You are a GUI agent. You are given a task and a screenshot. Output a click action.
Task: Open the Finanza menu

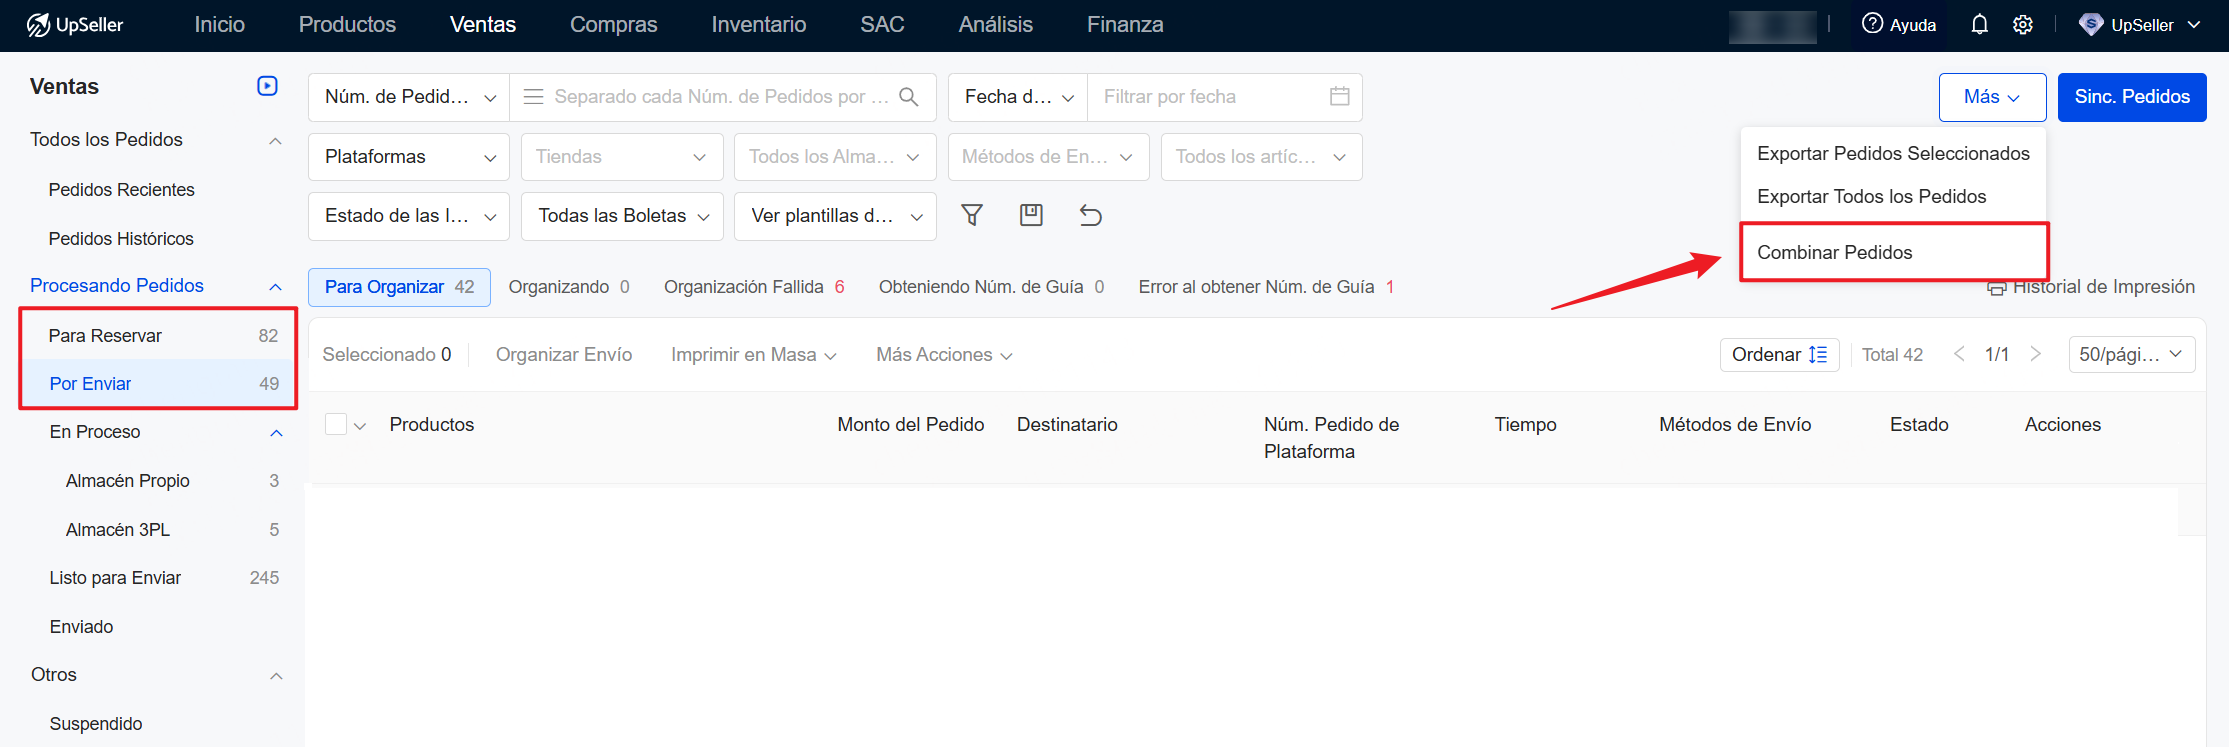(1125, 25)
